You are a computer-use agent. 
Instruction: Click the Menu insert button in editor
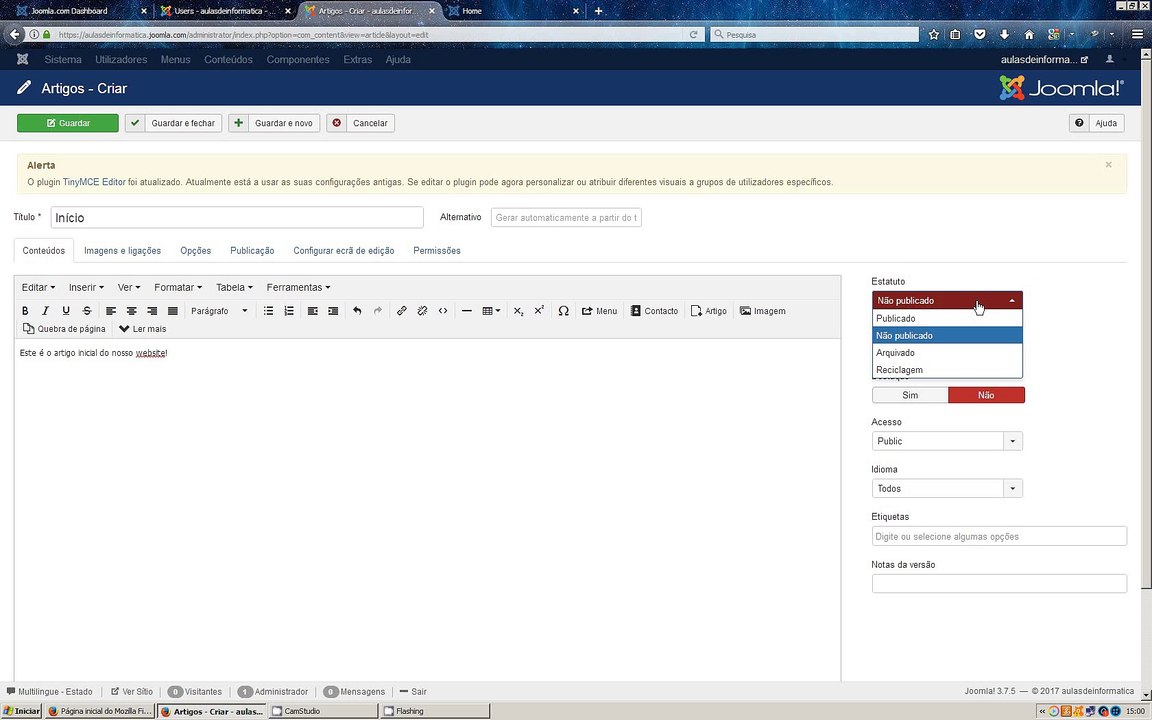point(600,311)
